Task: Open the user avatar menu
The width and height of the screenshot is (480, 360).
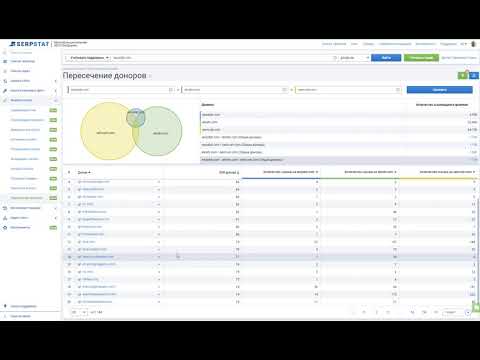Action: pos(473,44)
